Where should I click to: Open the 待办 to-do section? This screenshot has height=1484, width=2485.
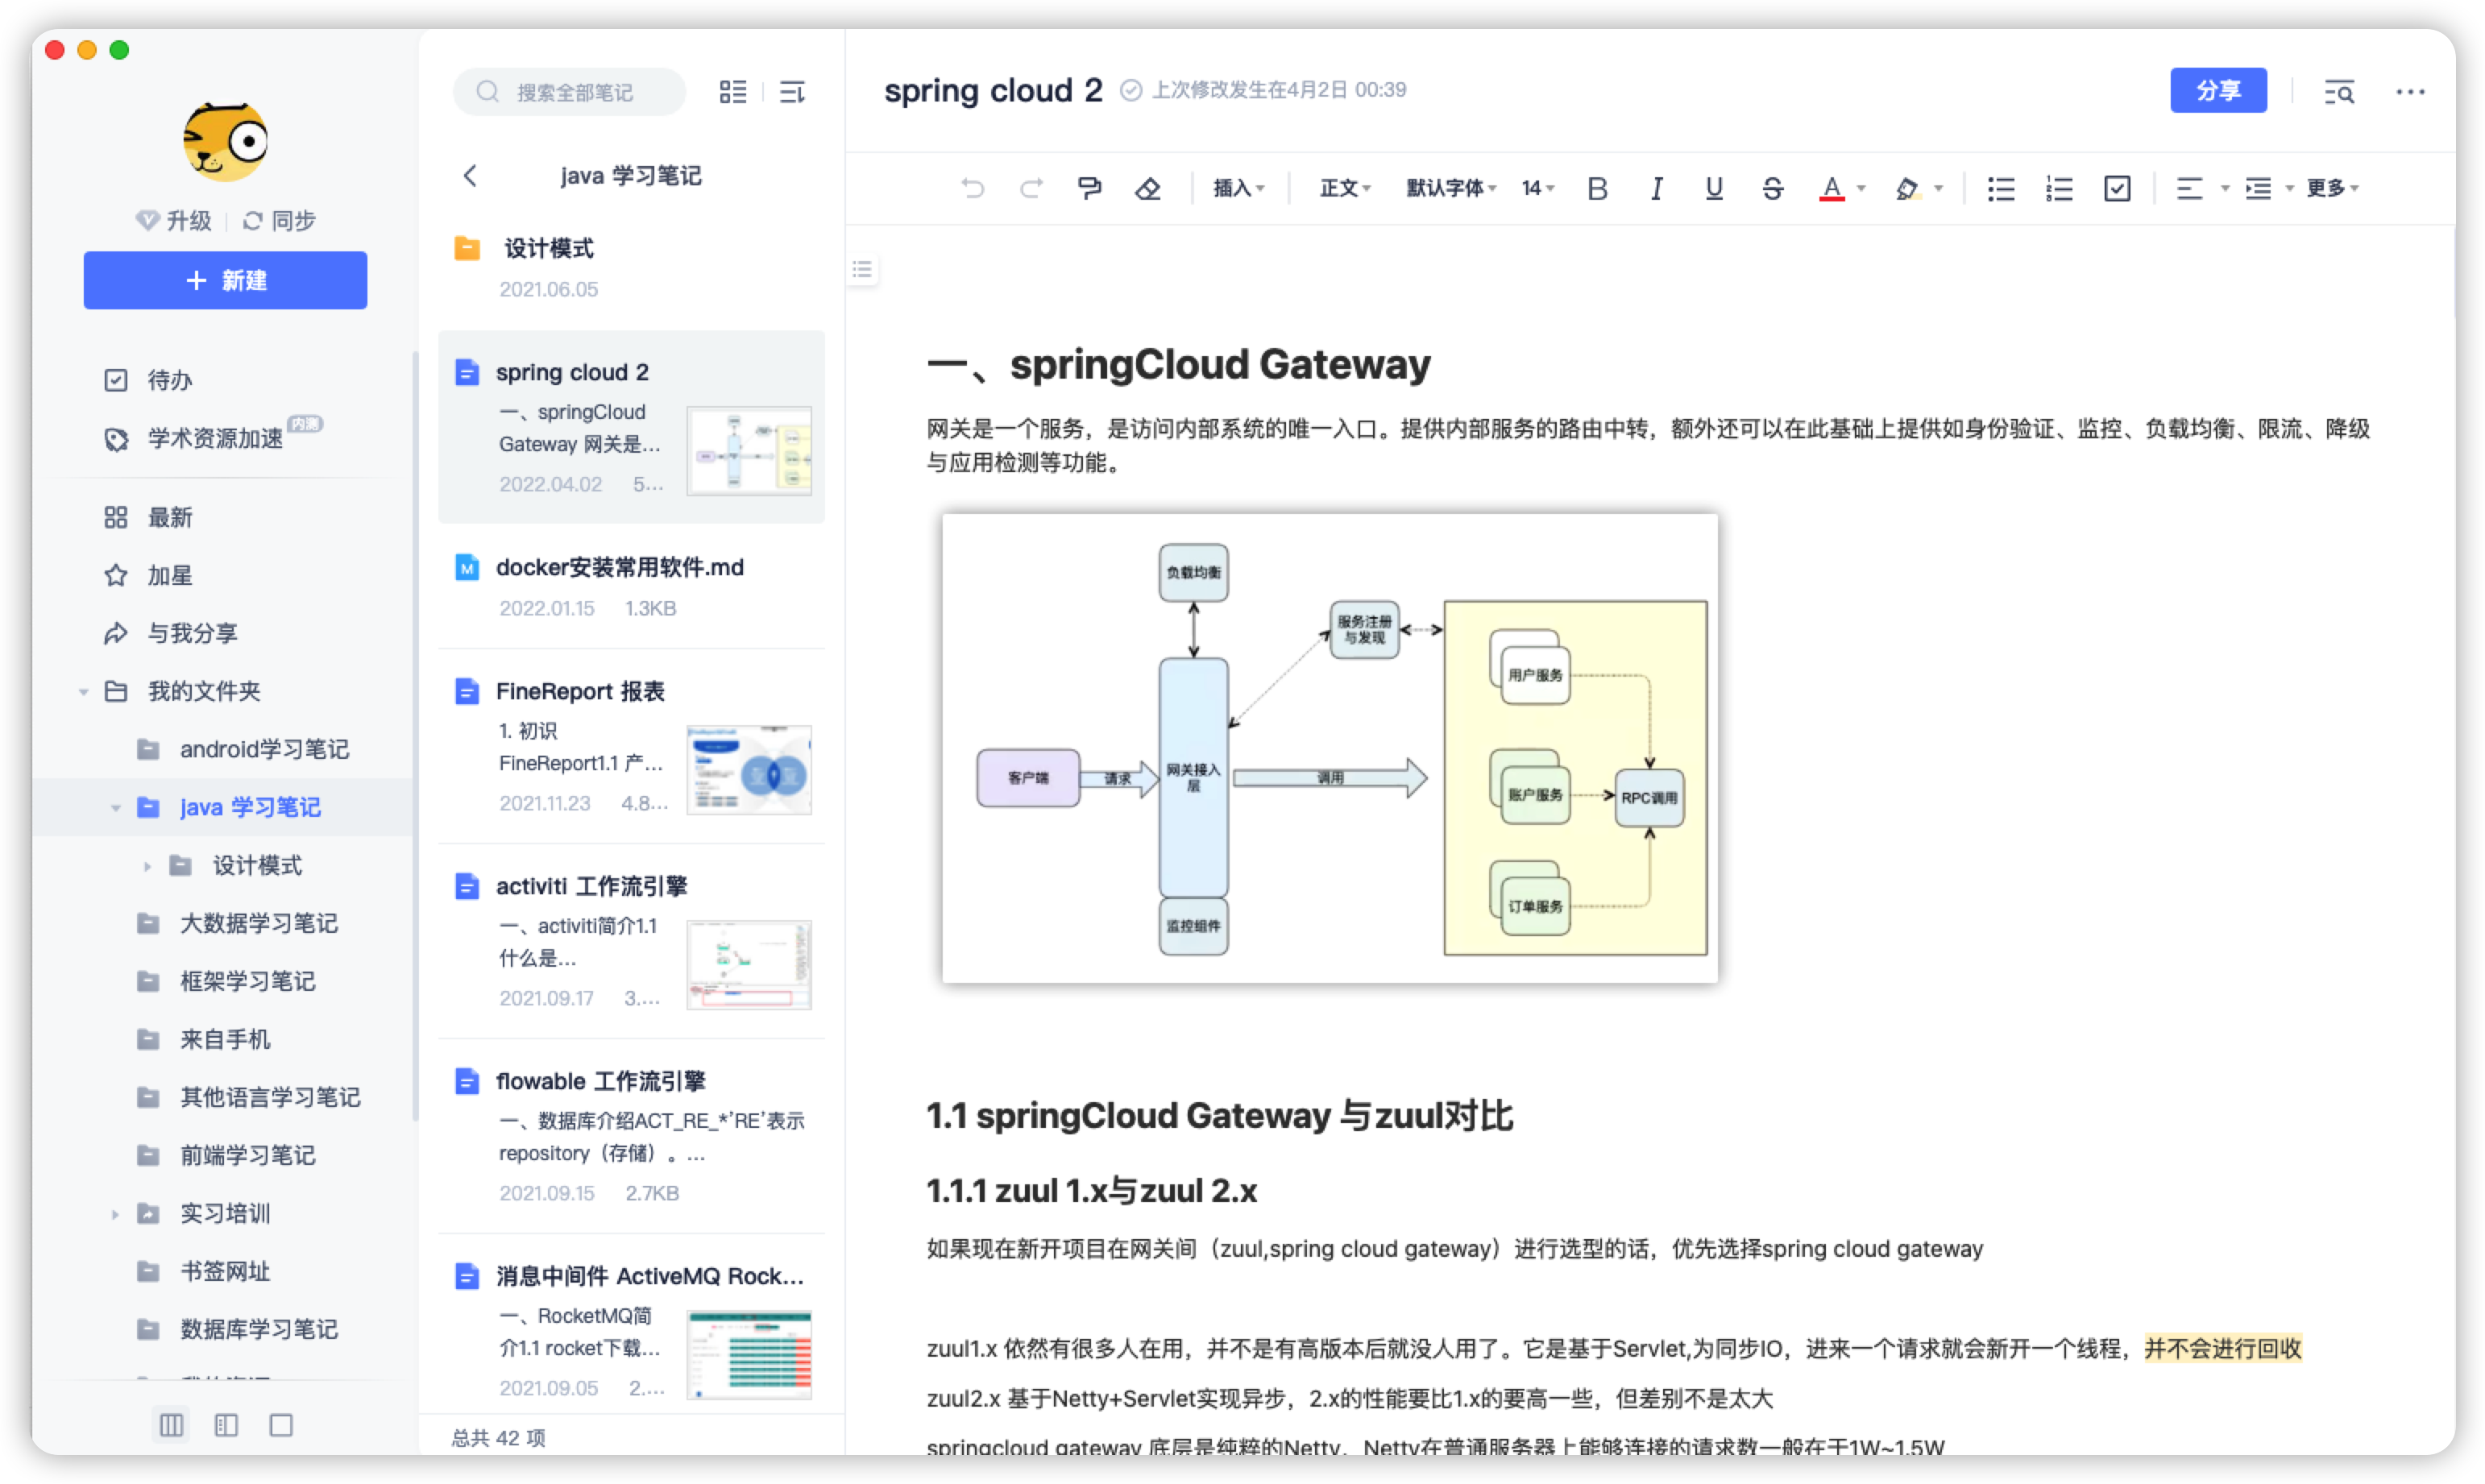[169, 380]
